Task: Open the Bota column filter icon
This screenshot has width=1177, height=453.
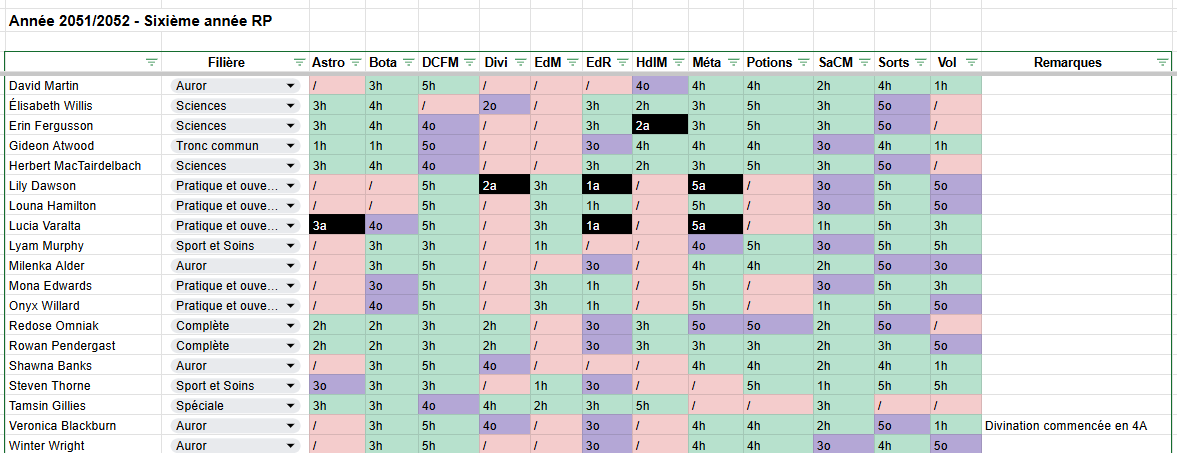Action: point(409,62)
